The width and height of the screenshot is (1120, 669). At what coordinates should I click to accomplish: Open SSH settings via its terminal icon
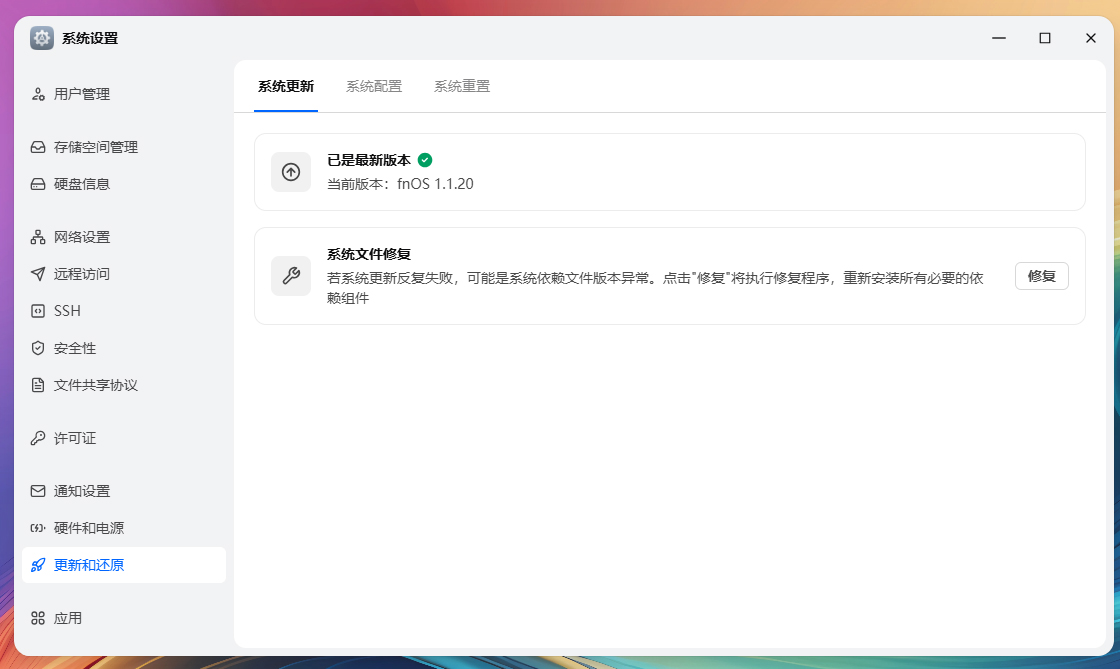40,310
